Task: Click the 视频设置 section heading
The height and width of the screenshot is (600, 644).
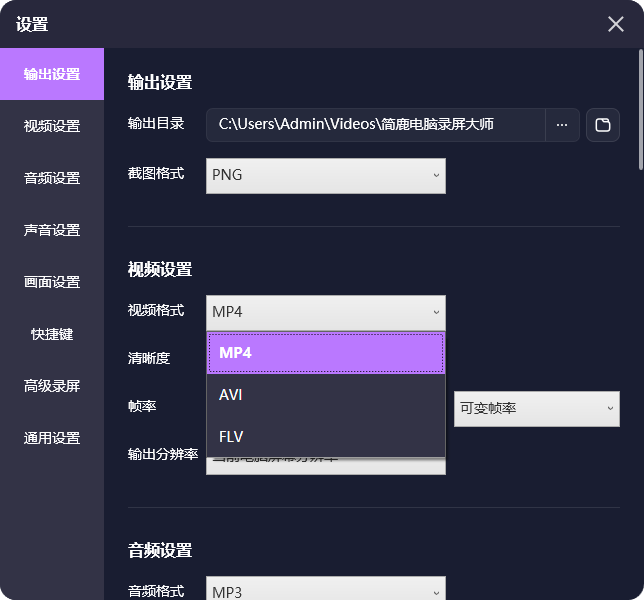Action: pos(160,269)
